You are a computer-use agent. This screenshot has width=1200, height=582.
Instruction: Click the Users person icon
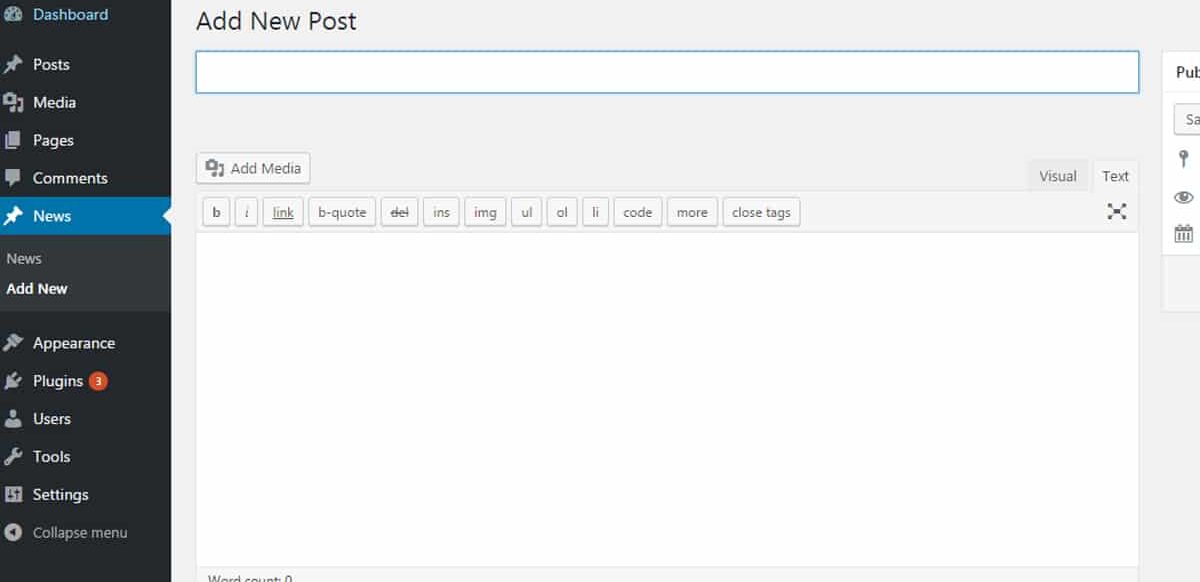(13, 419)
